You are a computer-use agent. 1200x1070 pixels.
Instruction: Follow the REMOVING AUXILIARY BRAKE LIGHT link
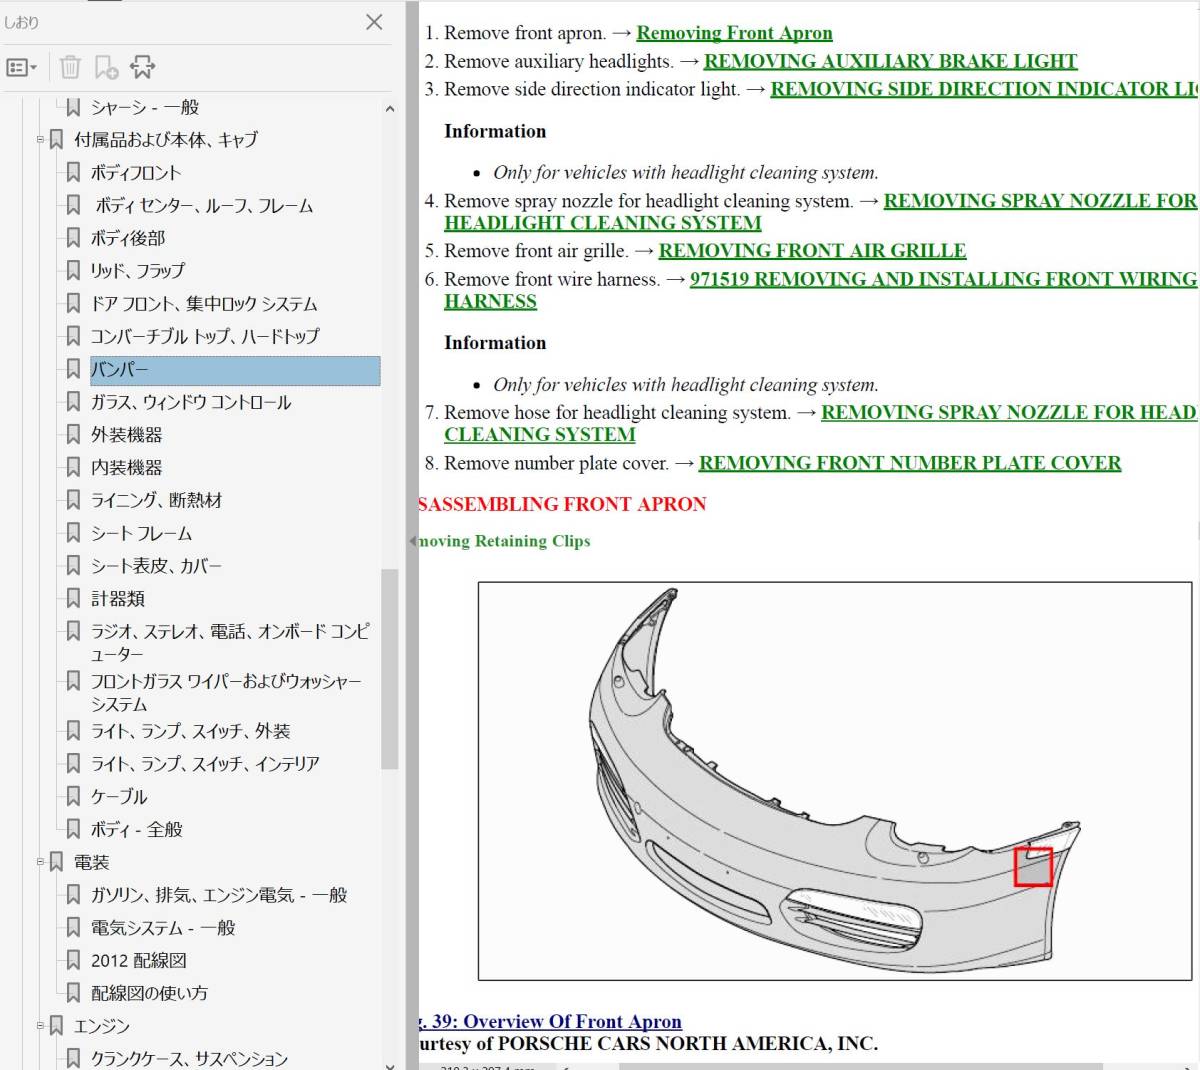click(x=890, y=61)
